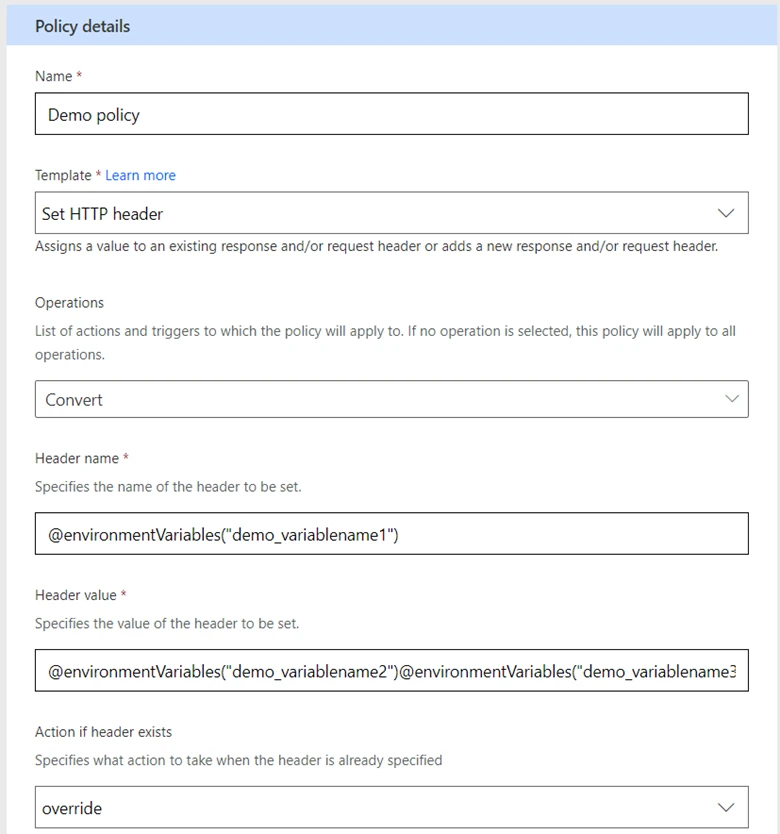Click the Learn more link beside Template
The image size is (780, 834).
[140, 175]
